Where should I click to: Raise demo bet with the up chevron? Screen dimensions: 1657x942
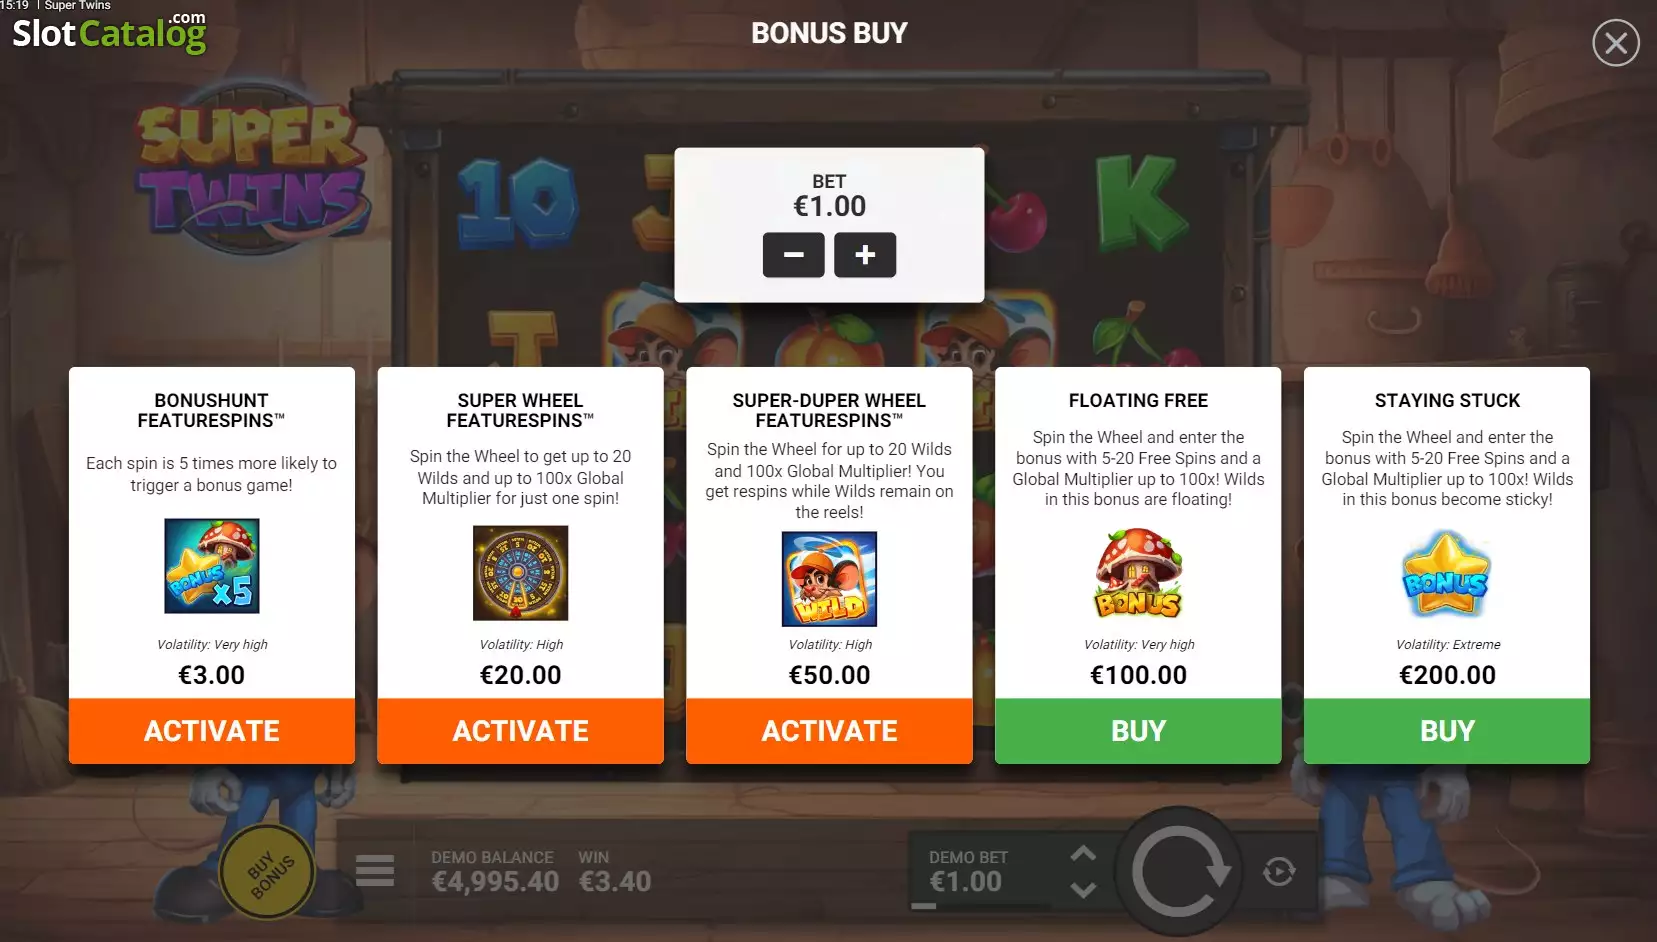1083,854
